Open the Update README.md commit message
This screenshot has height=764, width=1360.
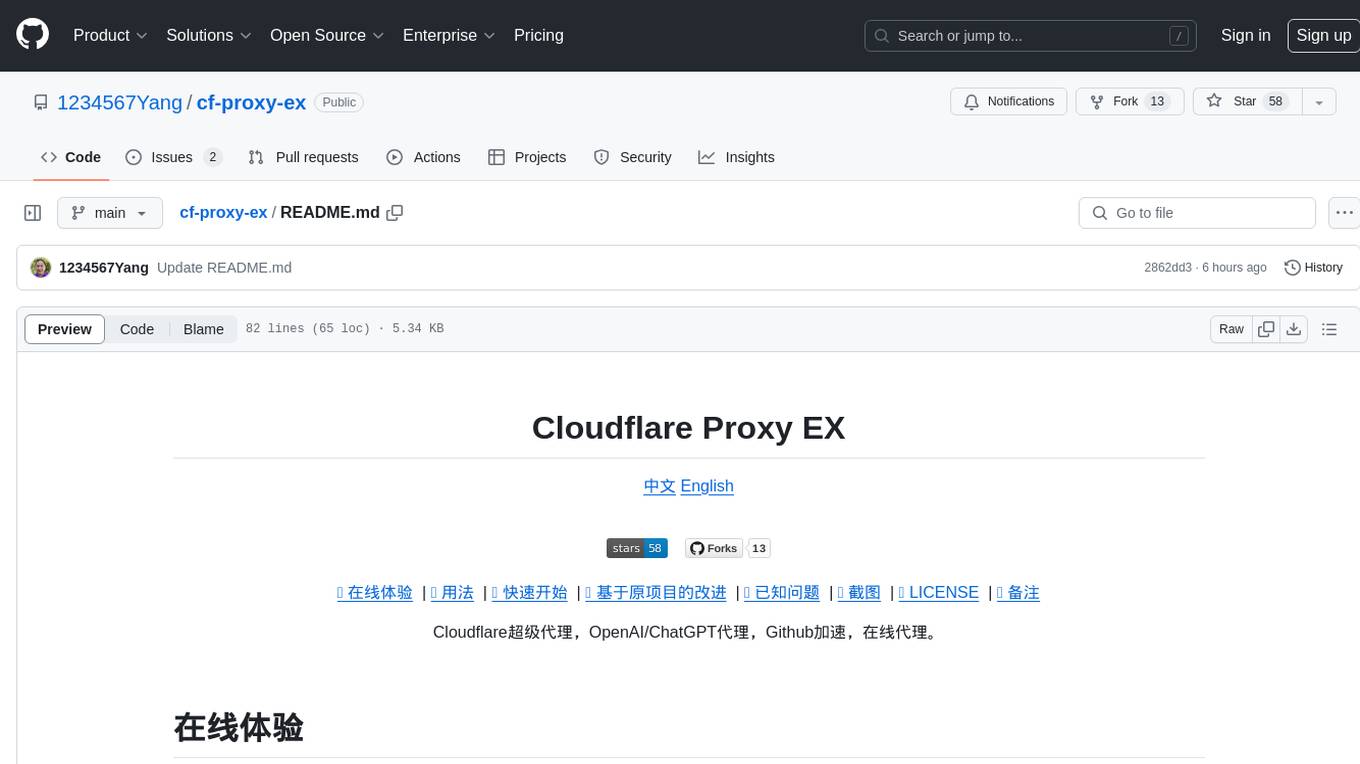(224, 267)
